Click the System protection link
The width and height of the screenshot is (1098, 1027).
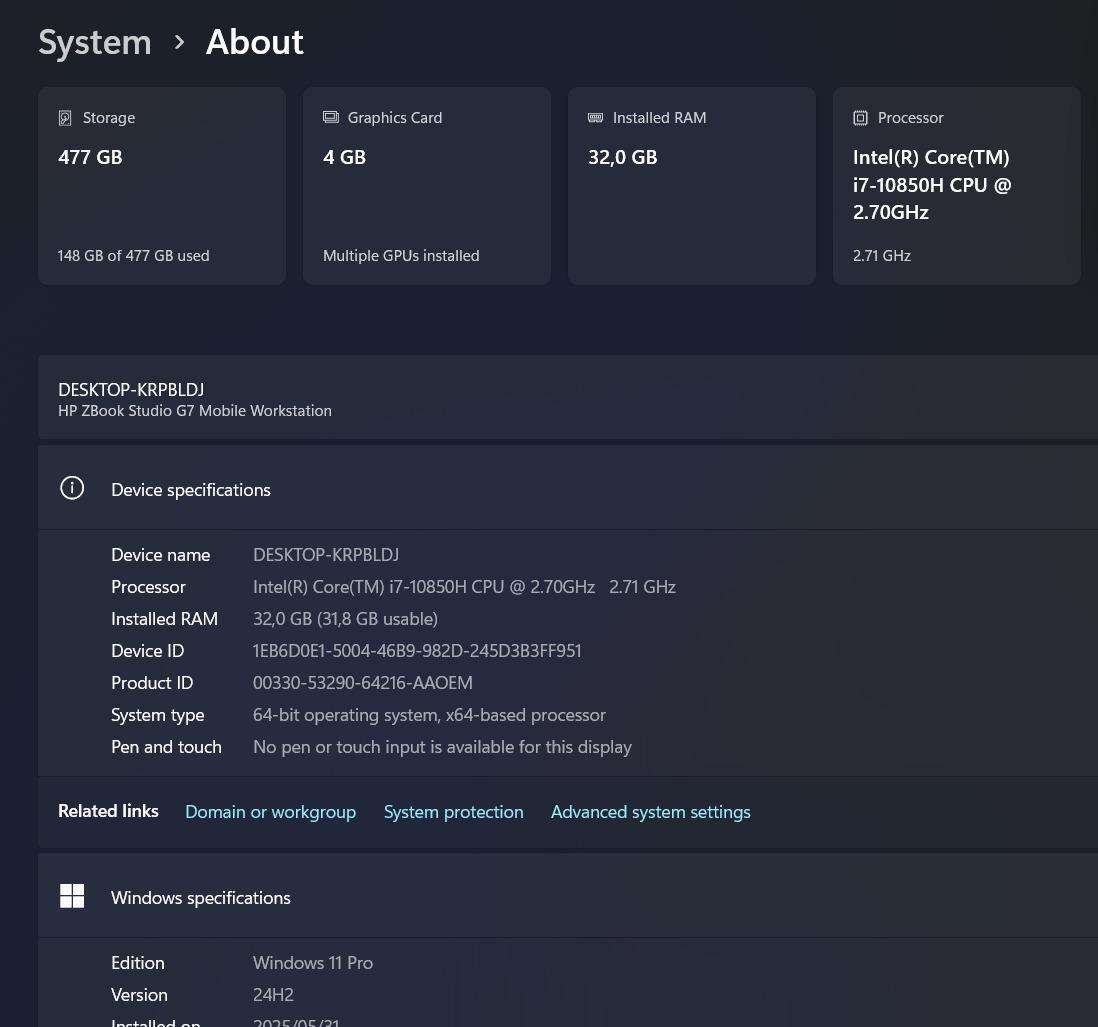point(453,811)
